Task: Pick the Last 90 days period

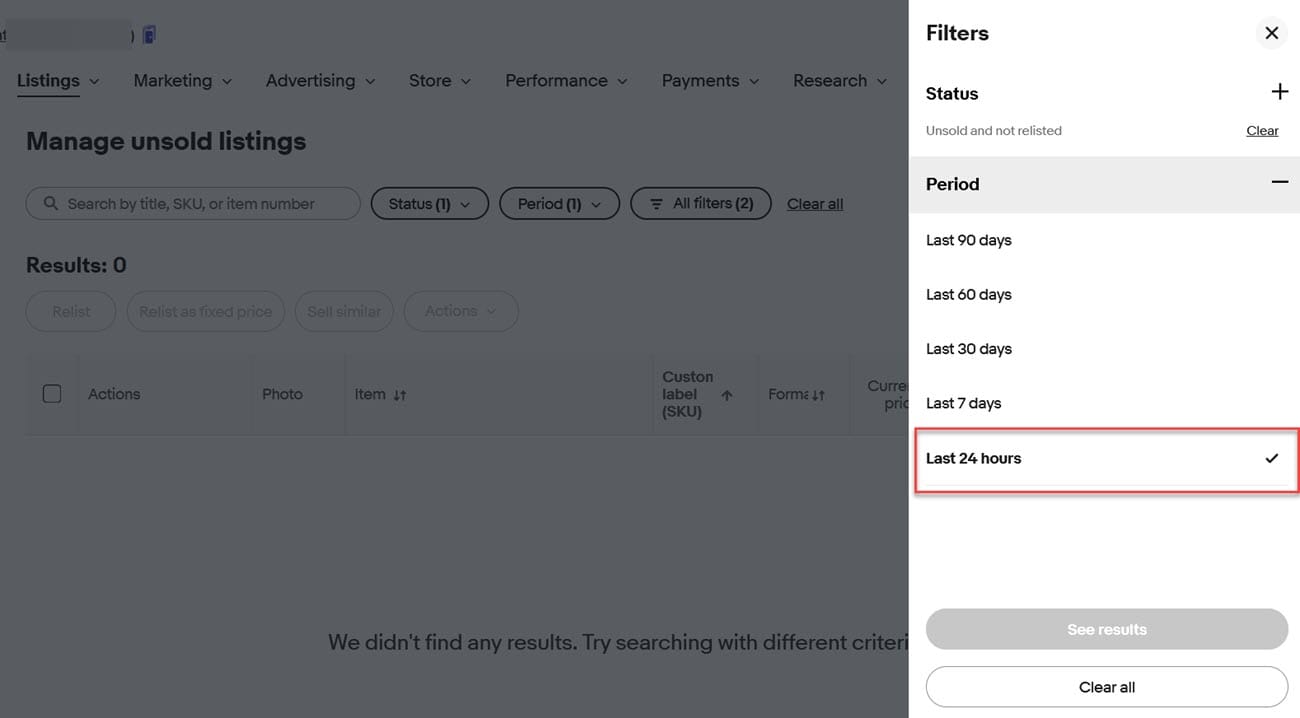Action: pos(968,240)
